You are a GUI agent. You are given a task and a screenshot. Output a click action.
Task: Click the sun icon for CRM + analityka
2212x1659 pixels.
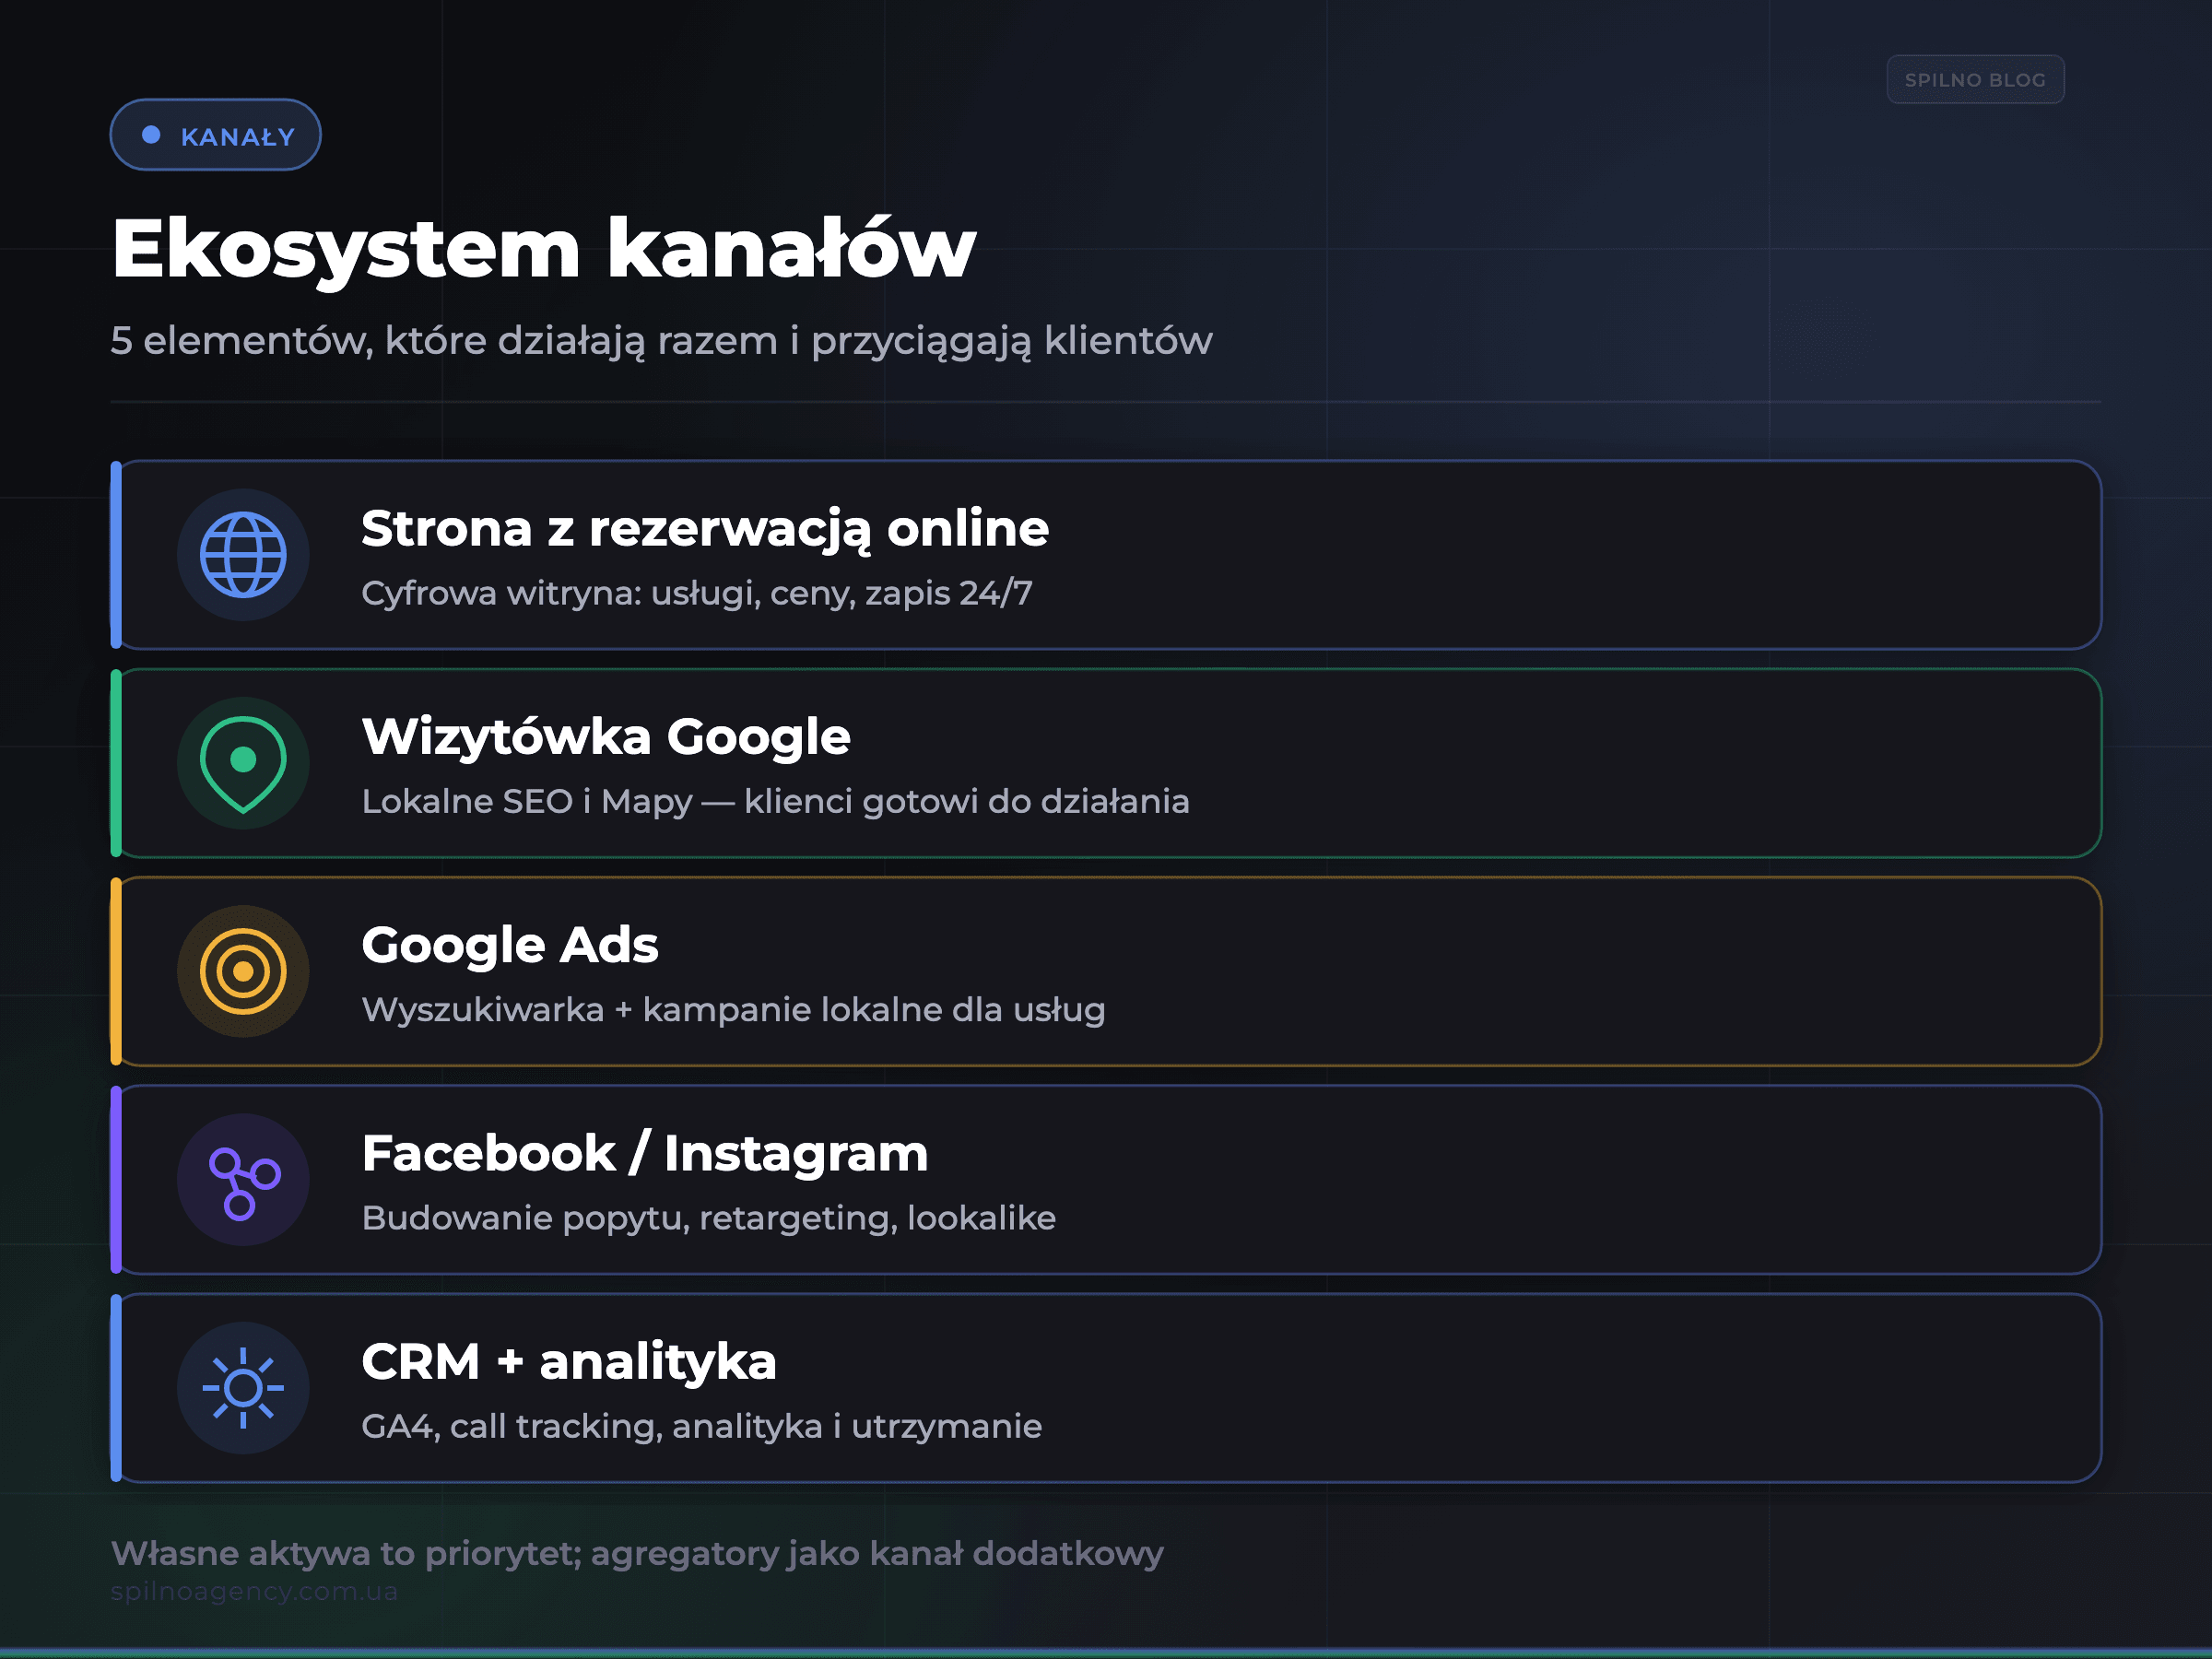pyautogui.click(x=243, y=1388)
